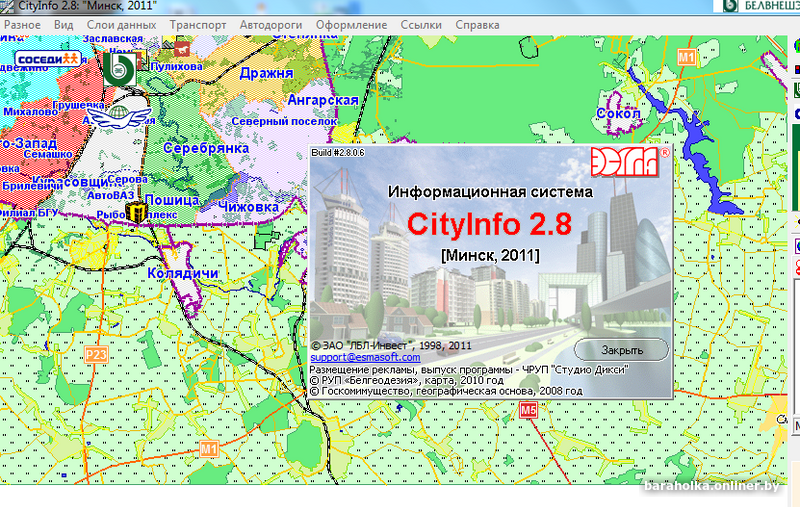
Task: Click the Колядичи label on the map
Action: (x=183, y=273)
